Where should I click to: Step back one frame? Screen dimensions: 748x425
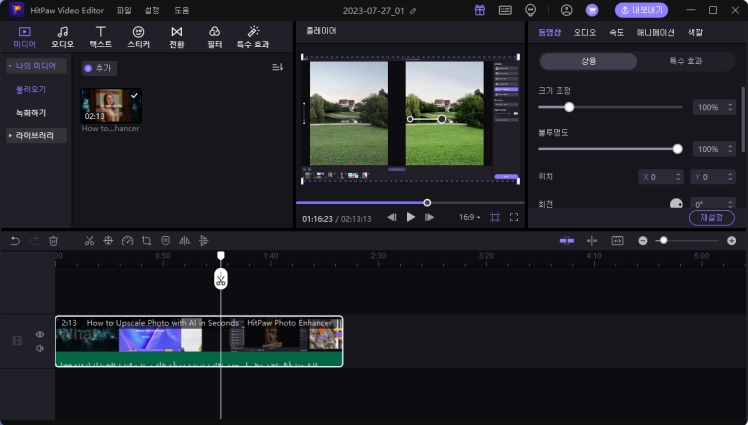click(x=392, y=218)
